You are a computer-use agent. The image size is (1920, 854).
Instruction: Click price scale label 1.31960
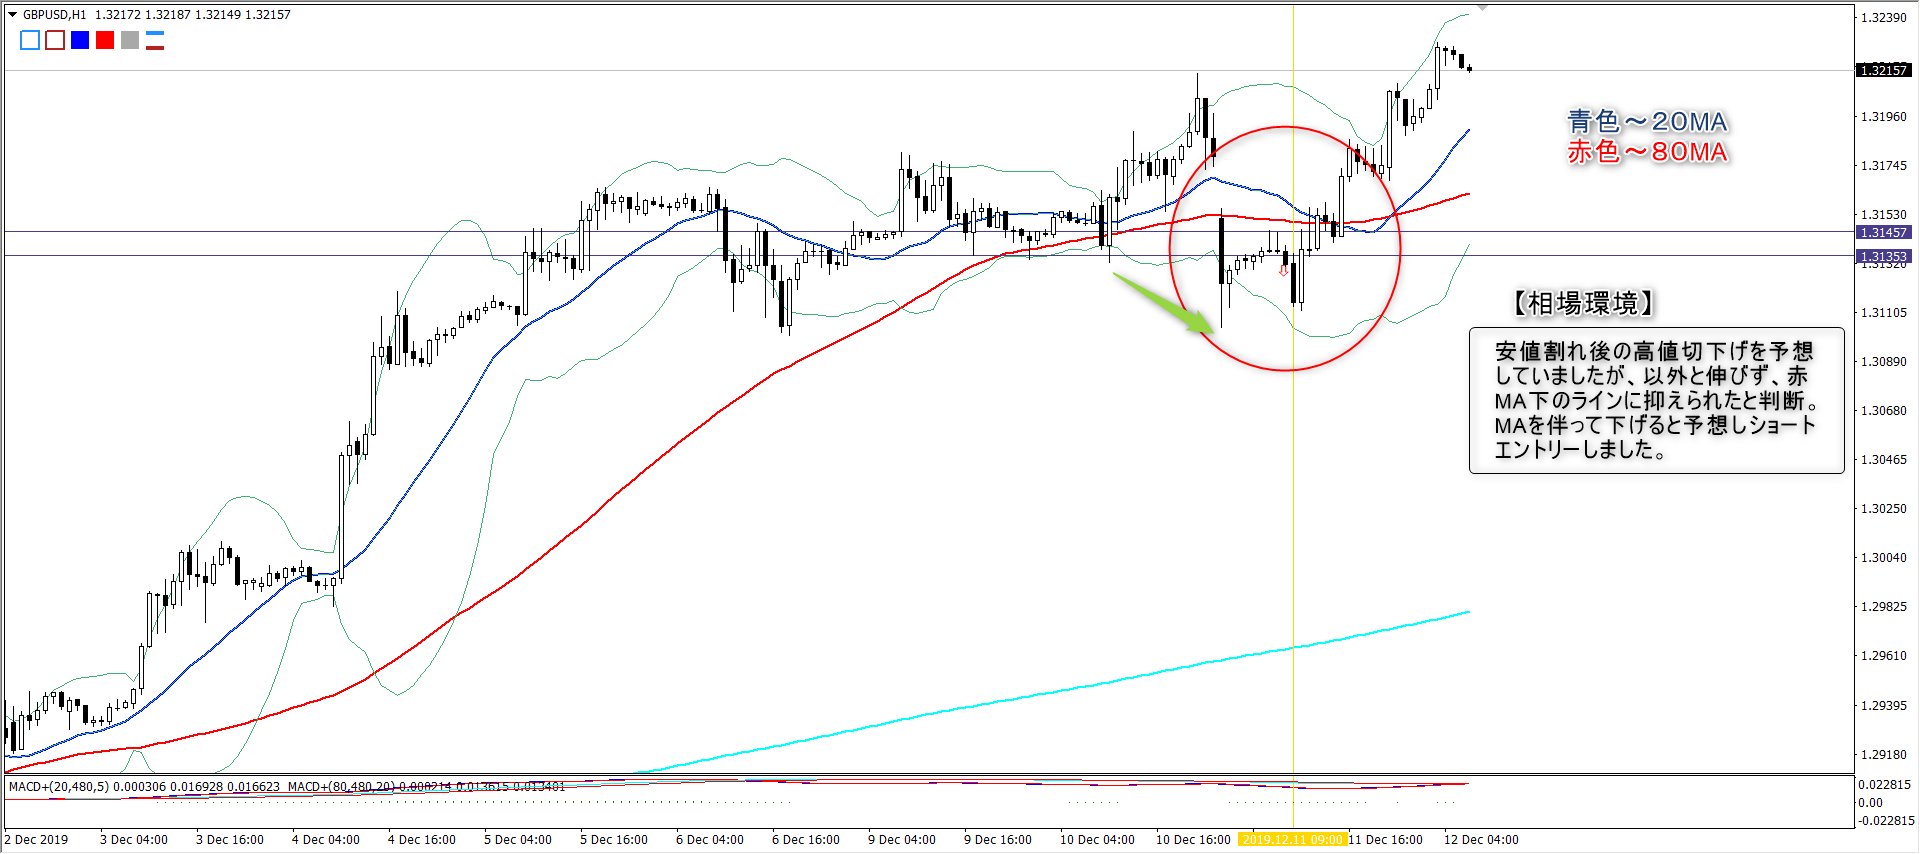pos(1883,117)
